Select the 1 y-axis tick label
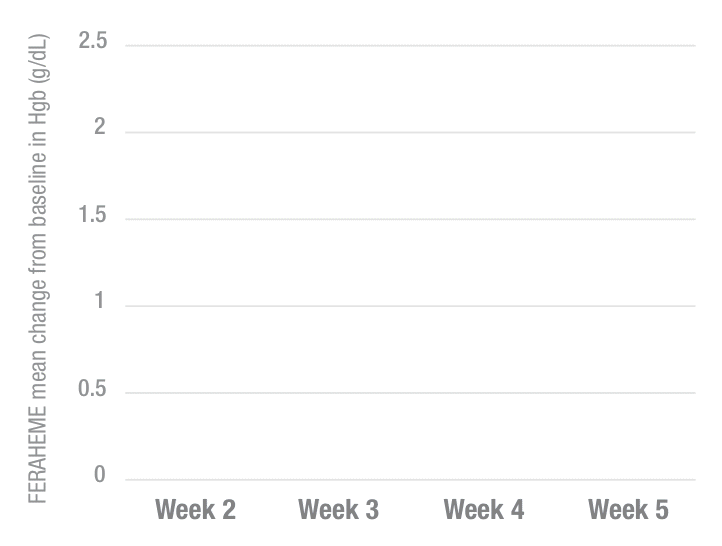This screenshot has height=546, width=722. [x=100, y=304]
